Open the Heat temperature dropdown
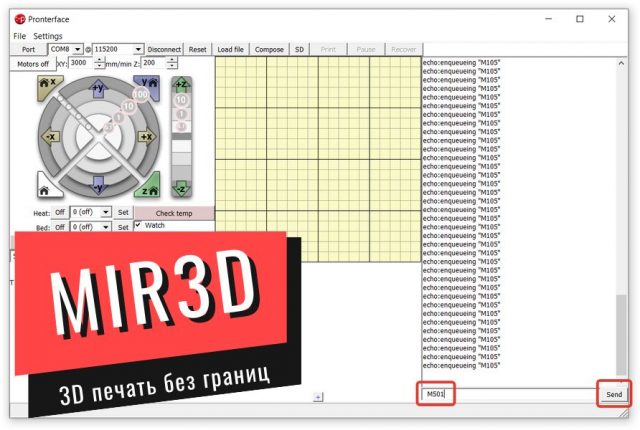The height and width of the screenshot is (430, 640). [106, 212]
